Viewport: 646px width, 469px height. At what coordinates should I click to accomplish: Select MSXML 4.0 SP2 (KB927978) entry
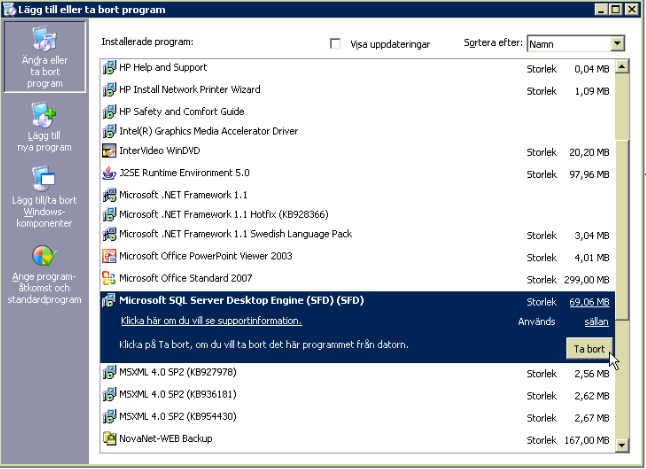tap(357, 373)
